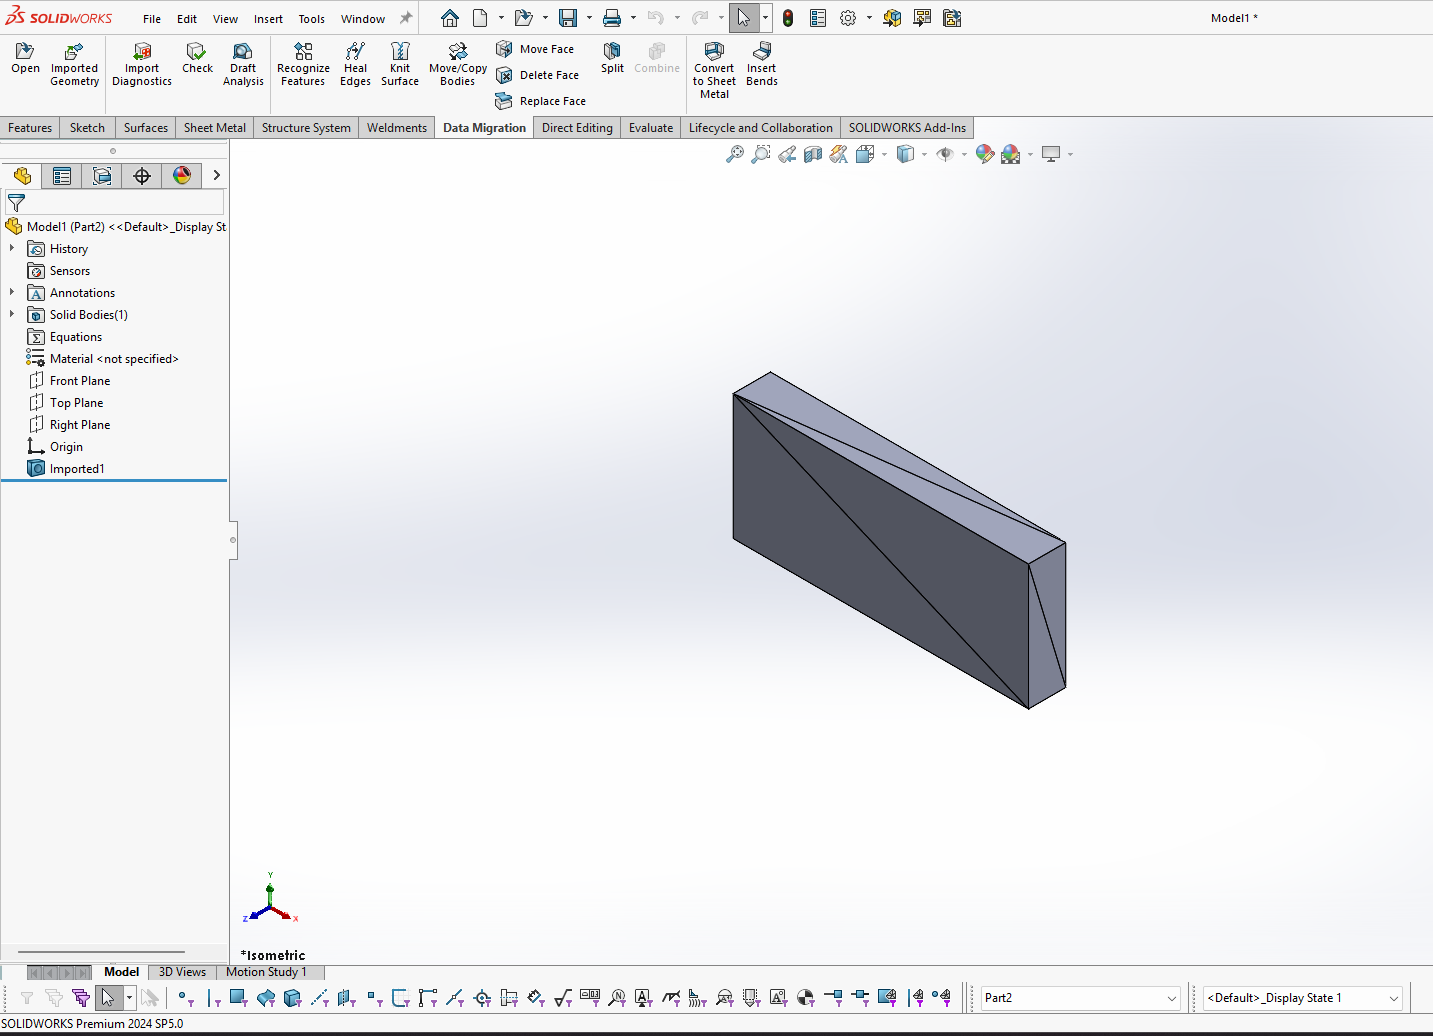Activate the Knit Surface tool
The image size is (1433, 1036).
pyautogui.click(x=399, y=62)
